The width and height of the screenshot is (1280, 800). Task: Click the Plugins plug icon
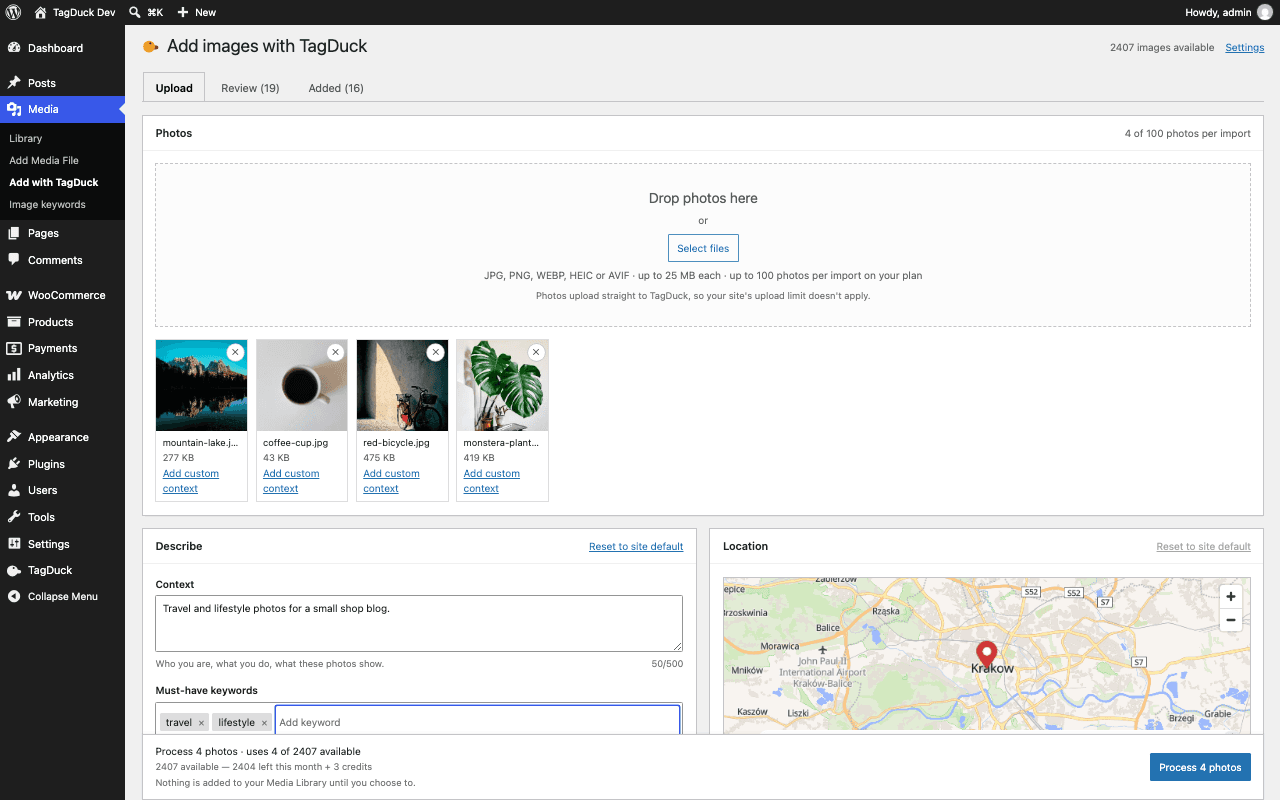click(x=14, y=464)
